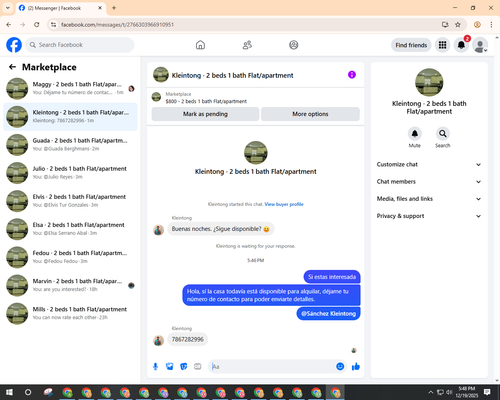Expand Media, files and links section
Viewport: 500px width, 400px height.
(x=429, y=199)
